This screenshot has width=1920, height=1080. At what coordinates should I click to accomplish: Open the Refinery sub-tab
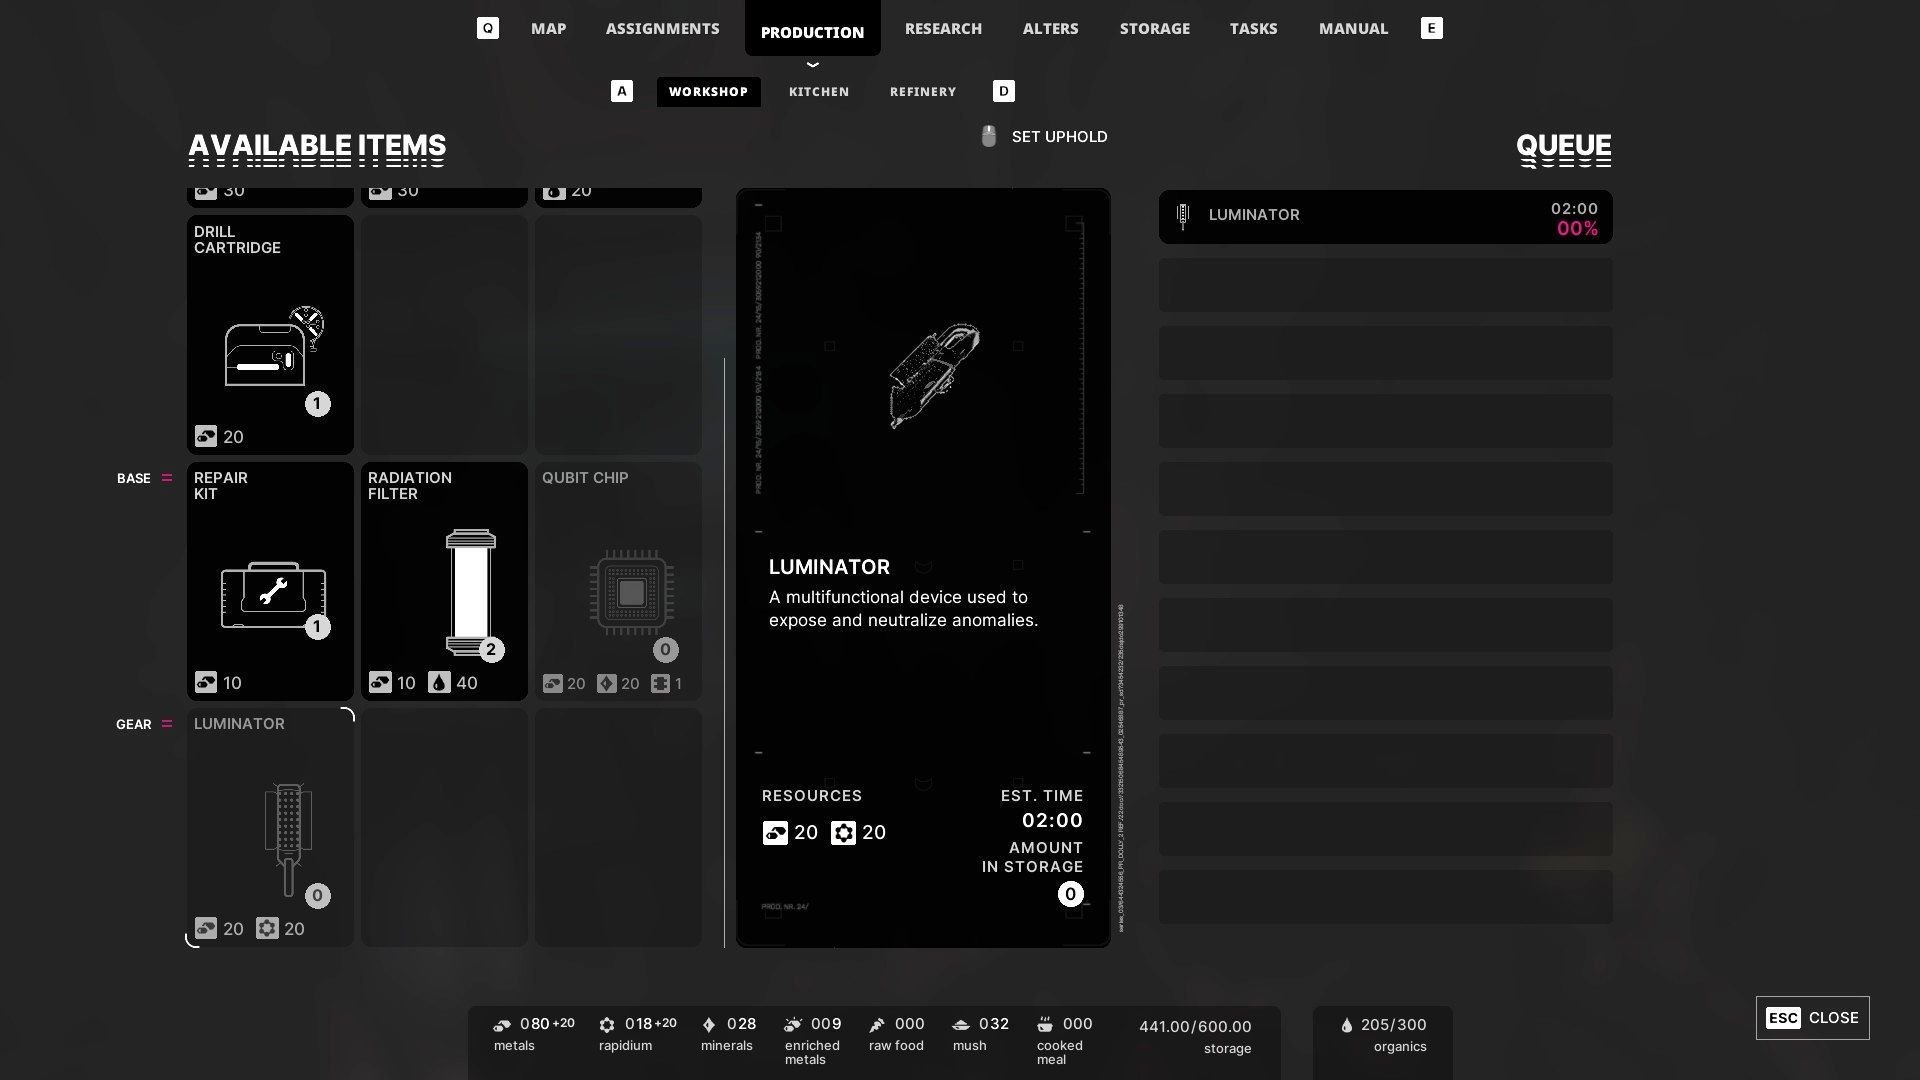pyautogui.click(x=923, y=92)
